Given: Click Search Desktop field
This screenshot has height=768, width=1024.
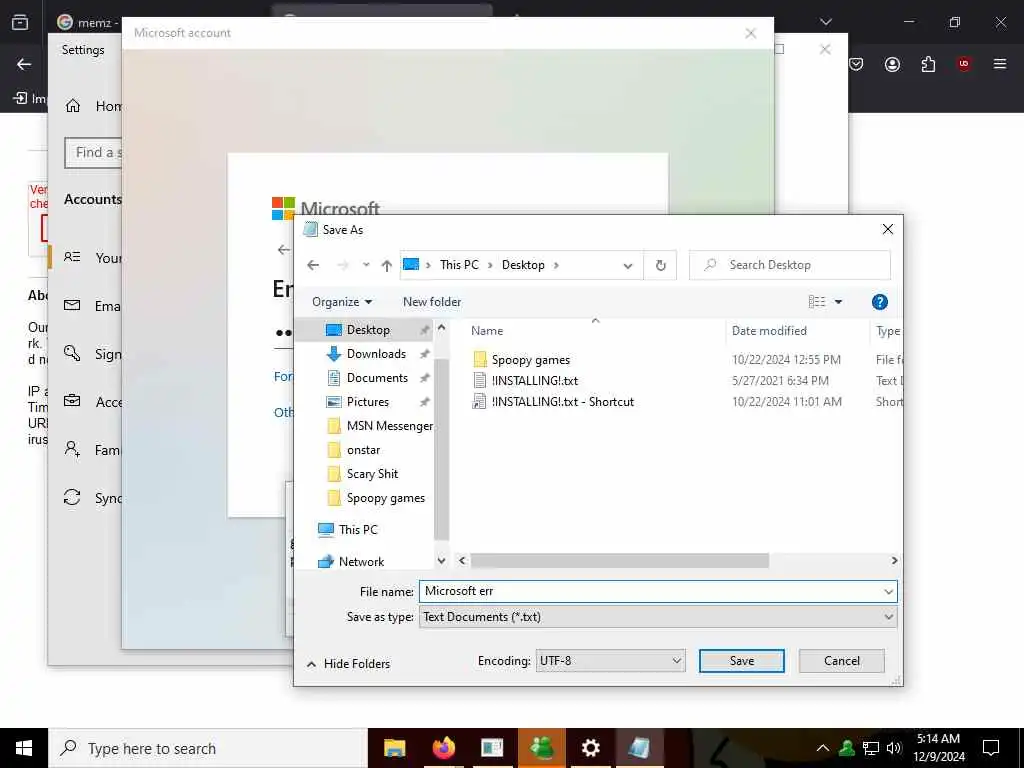Looking at the screenshot, I should tap(790, 265).
